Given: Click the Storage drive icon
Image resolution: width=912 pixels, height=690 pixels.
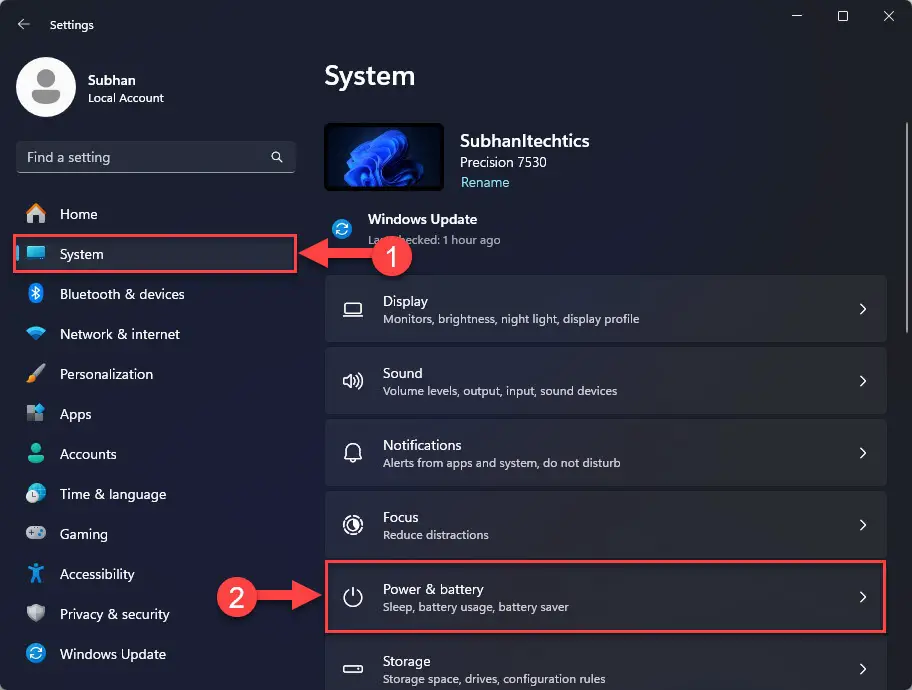Looking at the screenshot, I should coord(352,668).
